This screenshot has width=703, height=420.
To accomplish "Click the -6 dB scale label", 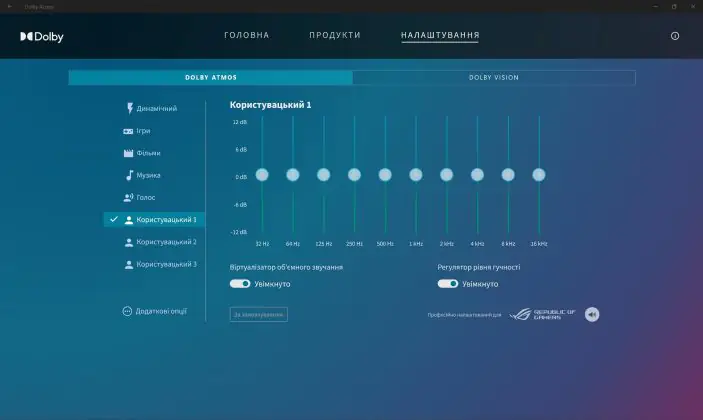I will [240, 205].
